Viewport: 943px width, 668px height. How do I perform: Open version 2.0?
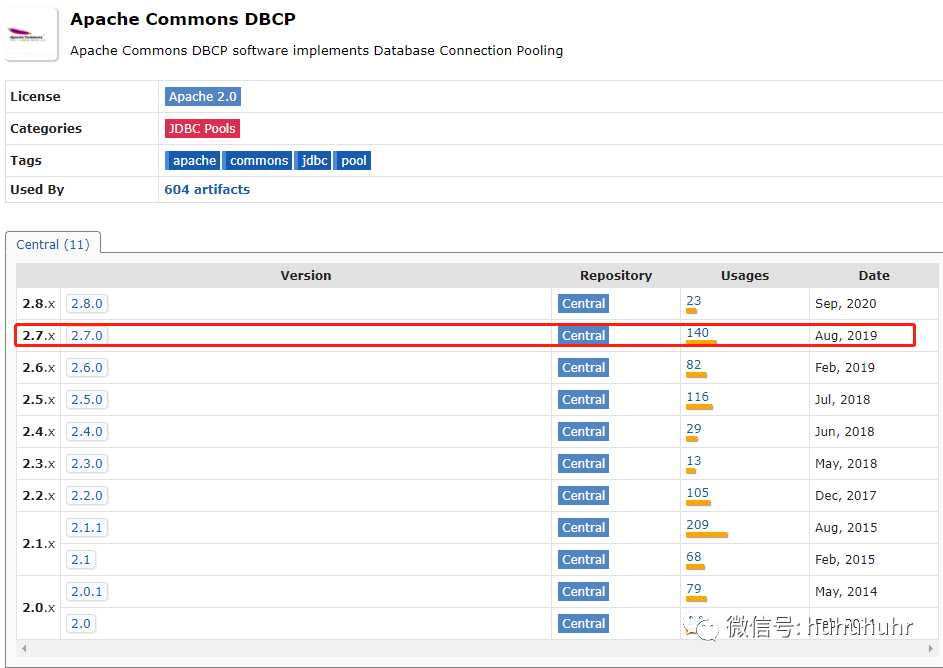81,624
